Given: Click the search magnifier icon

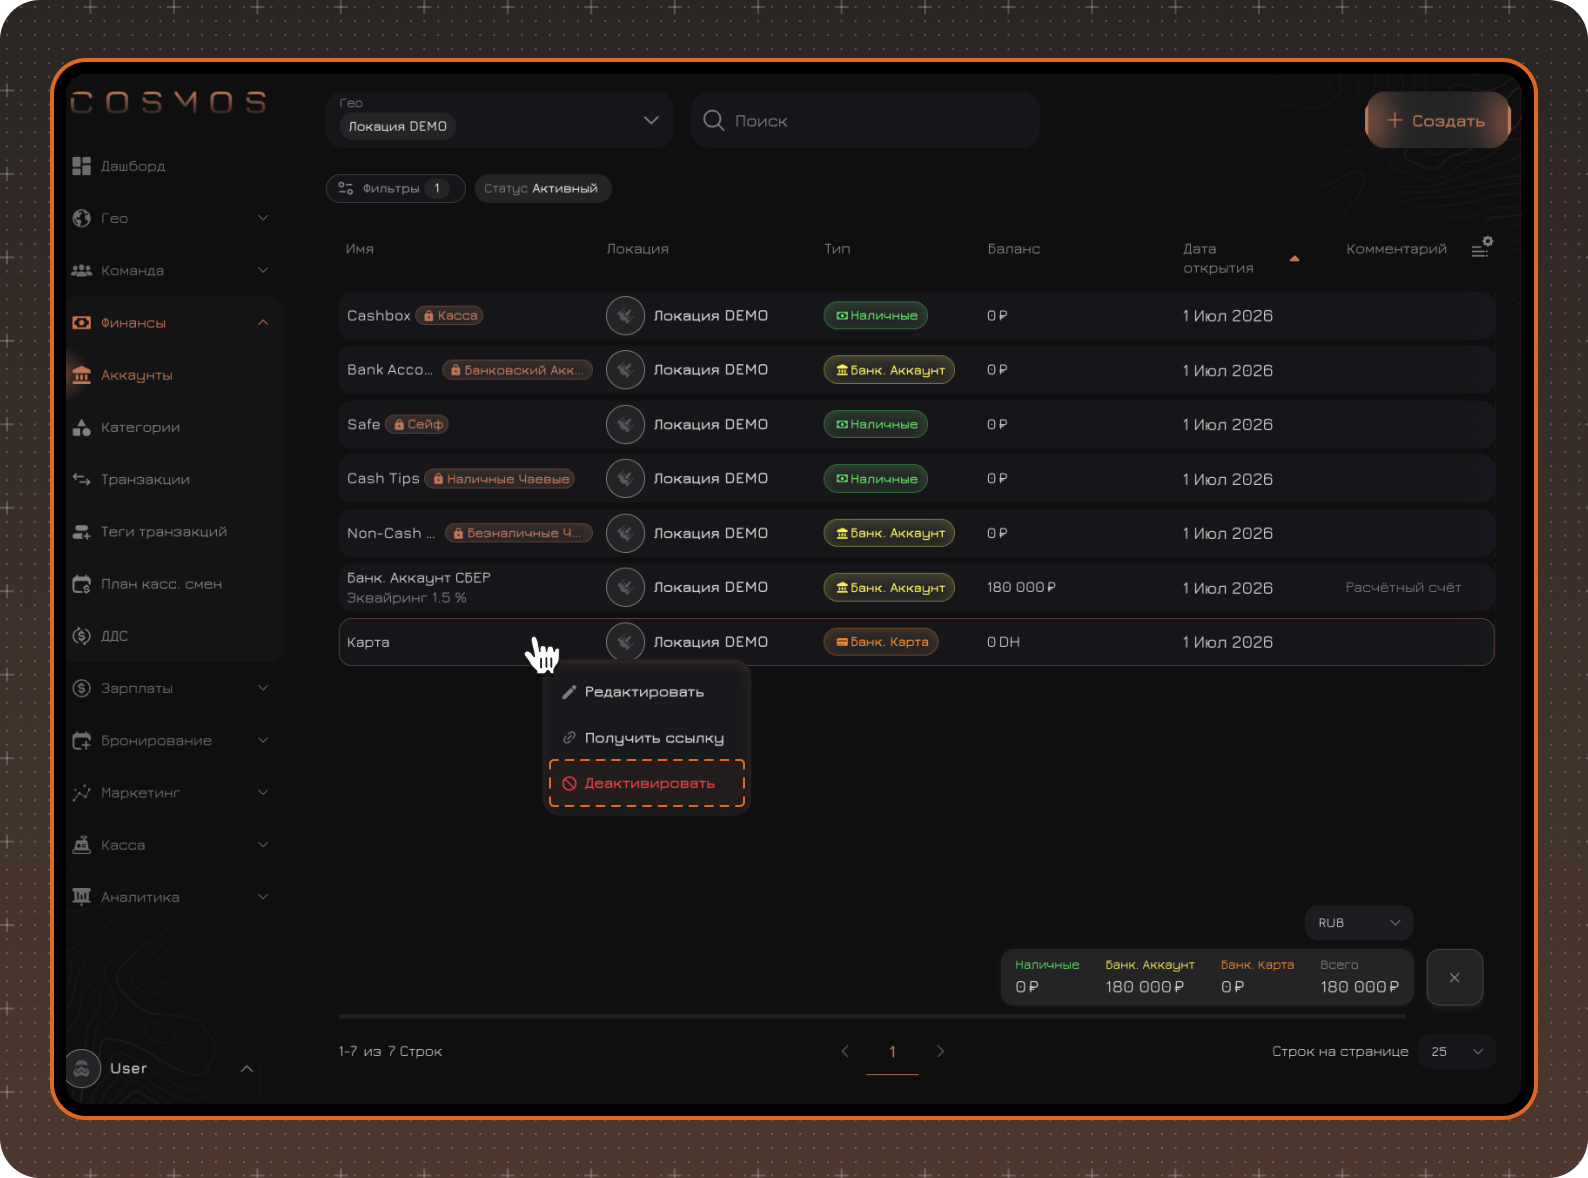Looking at the screenshot, I should [714, 121].
